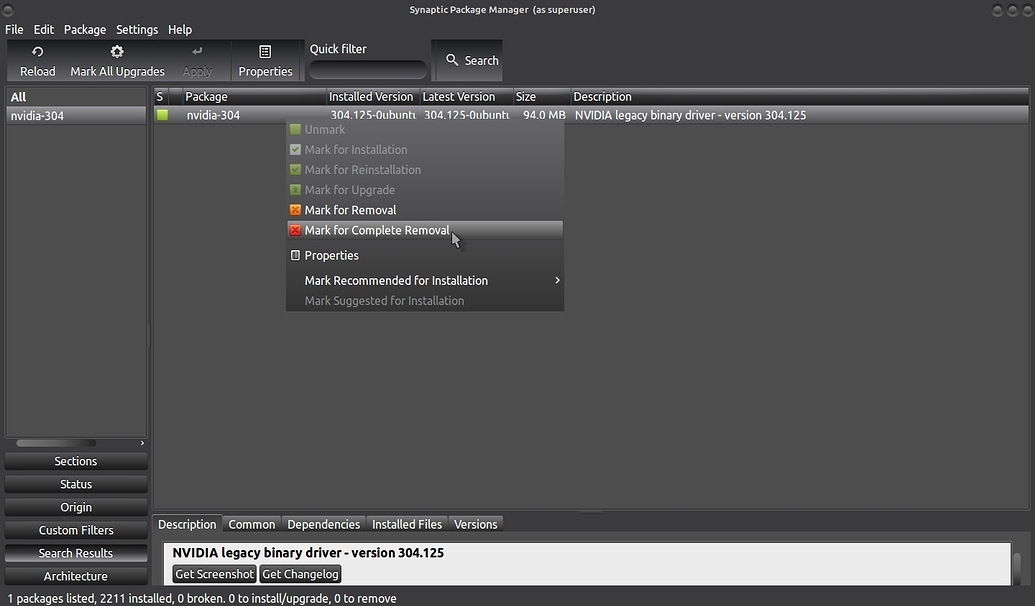Screen dimensions: 1035x606
Task: Open the Sections filter view
Action: 75,460
